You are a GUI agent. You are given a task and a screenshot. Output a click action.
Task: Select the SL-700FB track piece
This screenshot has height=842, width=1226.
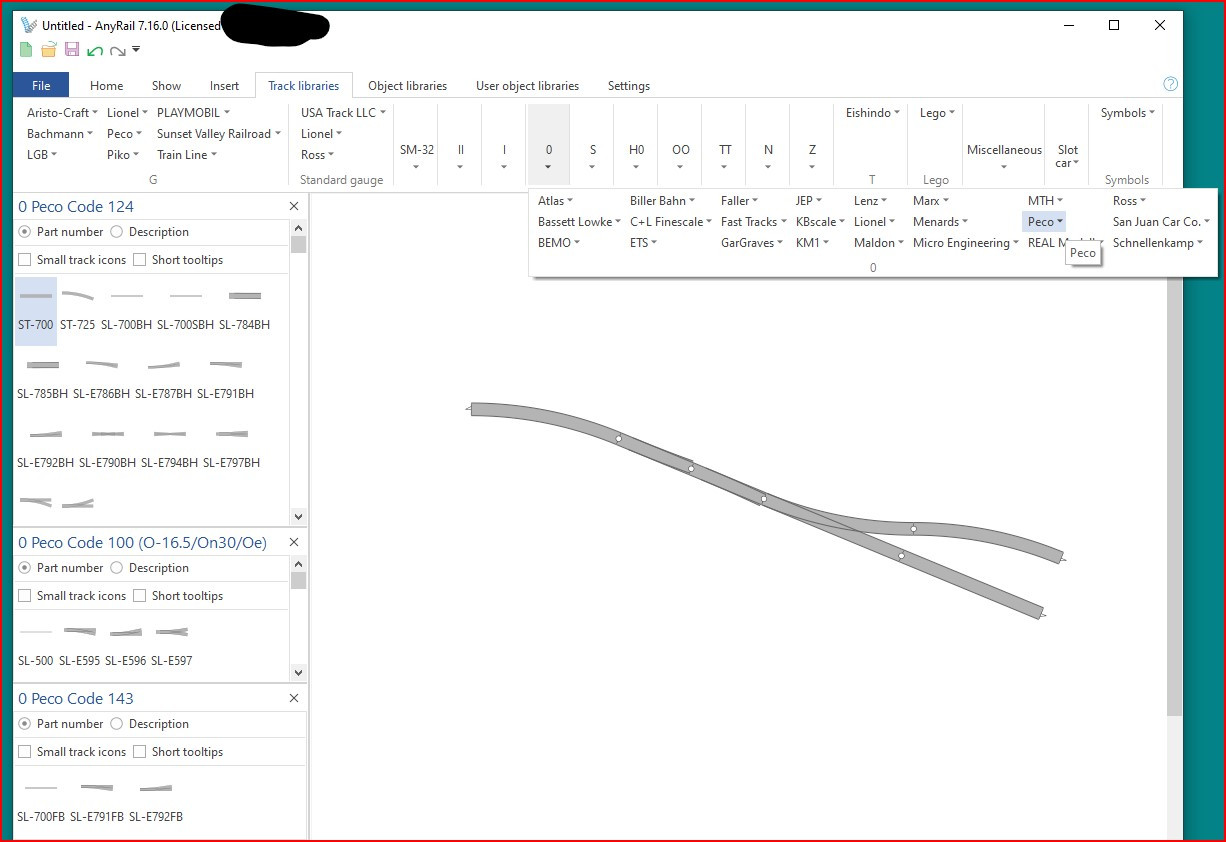pos(41,802)
